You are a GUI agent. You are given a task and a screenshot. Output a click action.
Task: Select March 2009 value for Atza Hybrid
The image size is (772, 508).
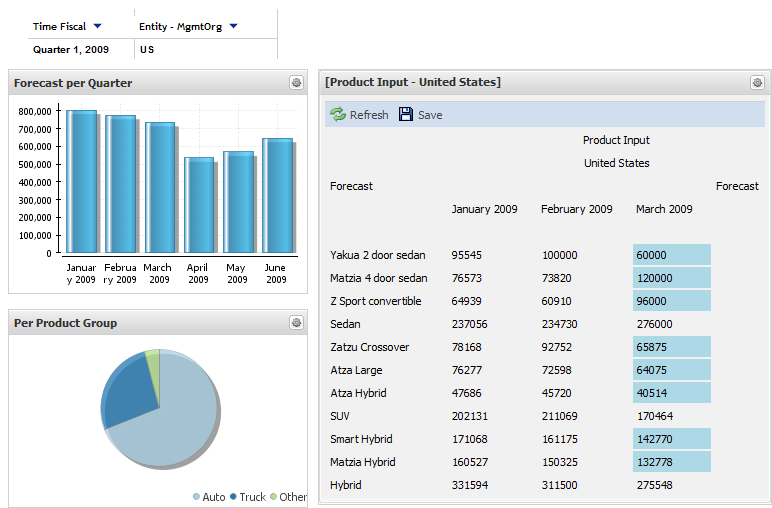pyautogui.click(x=671, y=393)
